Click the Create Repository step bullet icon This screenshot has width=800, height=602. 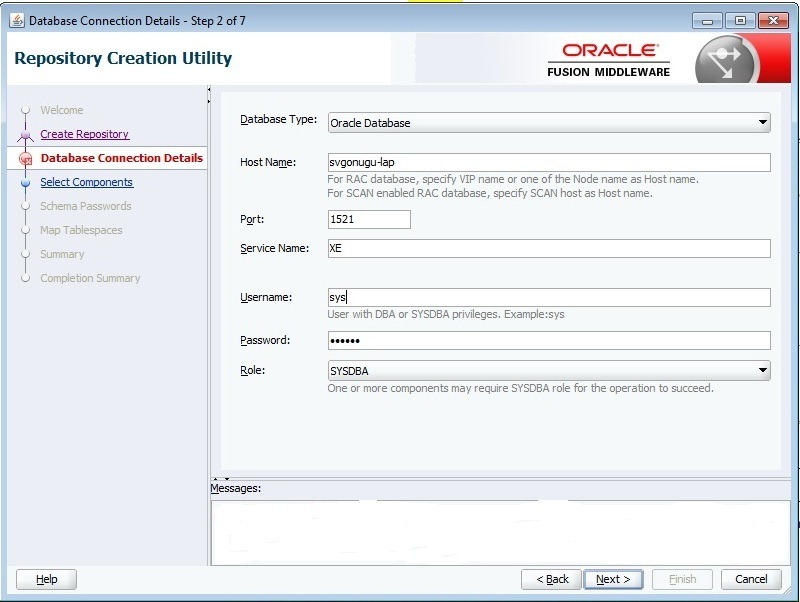coord(26,135)
